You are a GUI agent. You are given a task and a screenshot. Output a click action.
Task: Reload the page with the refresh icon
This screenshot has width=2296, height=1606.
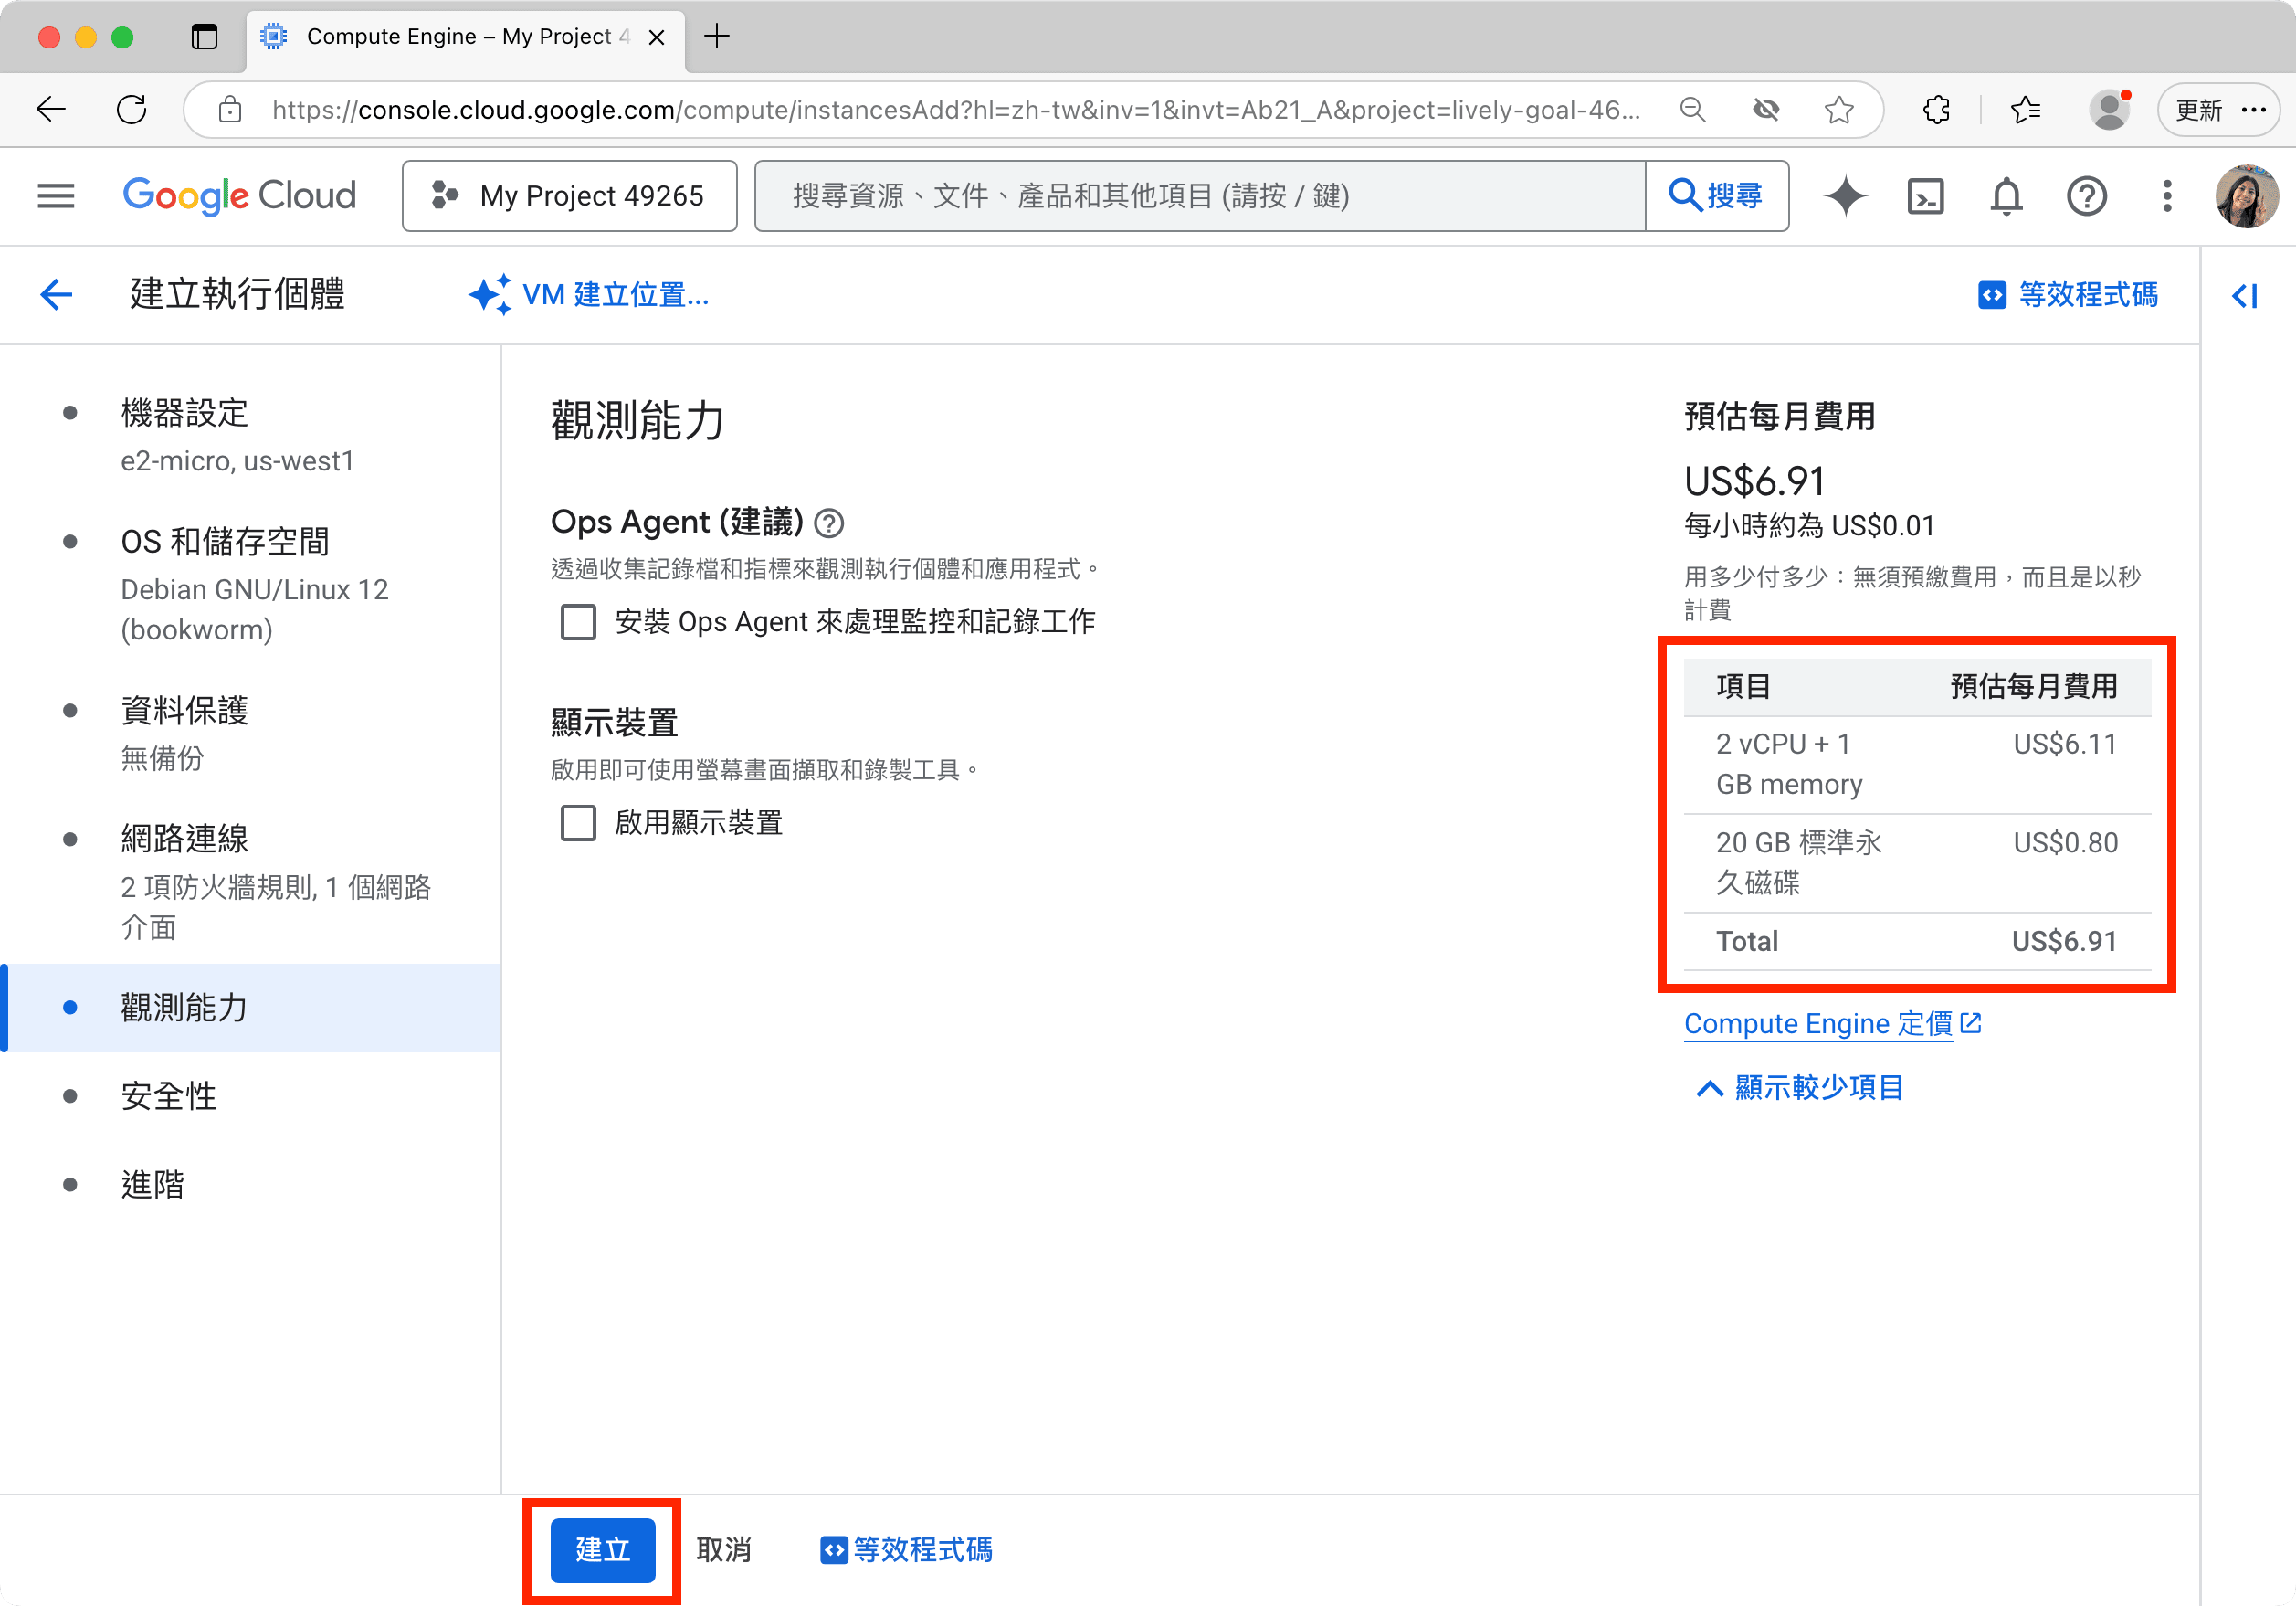(132, 109)
